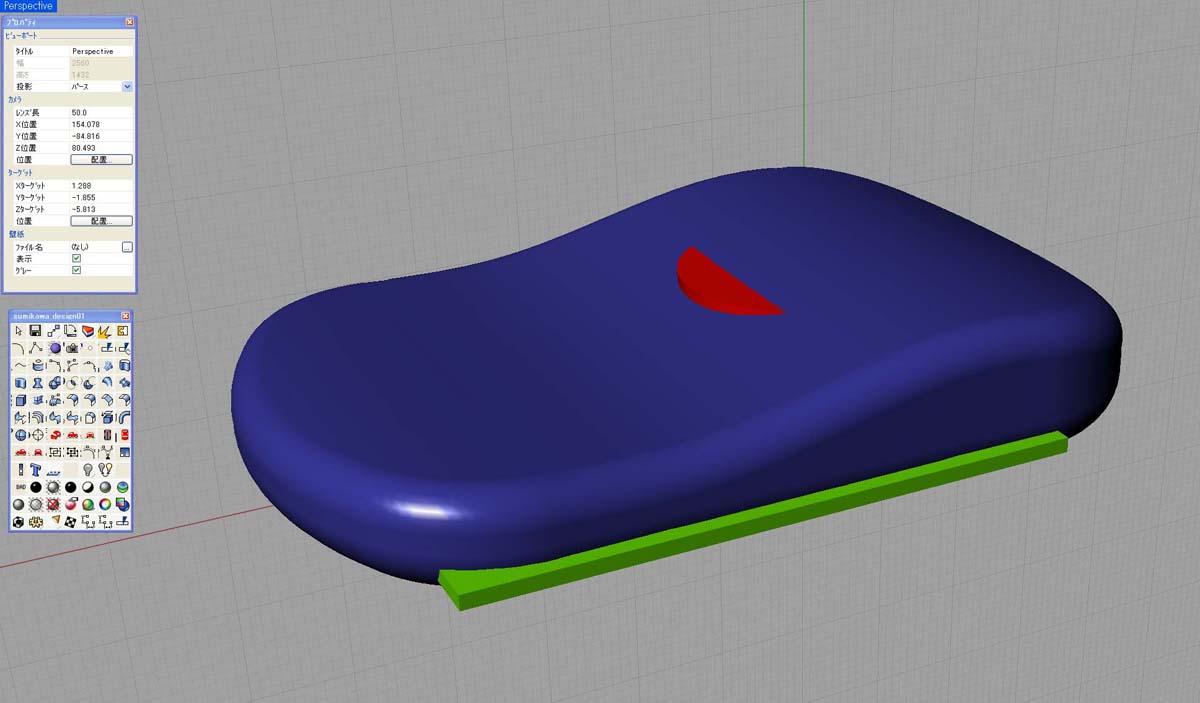Toggle the 表示 wallpaper checkbox

coord(76,258)
